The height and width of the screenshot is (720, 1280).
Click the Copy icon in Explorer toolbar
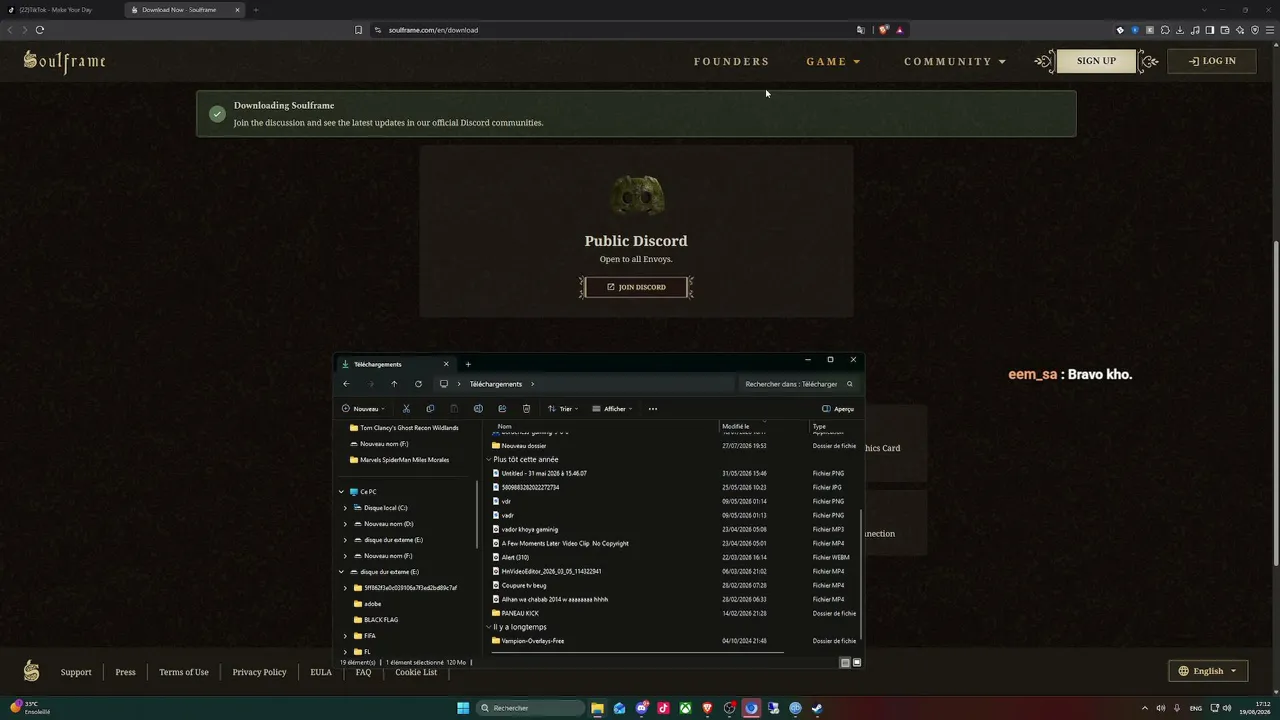(430, 409)
